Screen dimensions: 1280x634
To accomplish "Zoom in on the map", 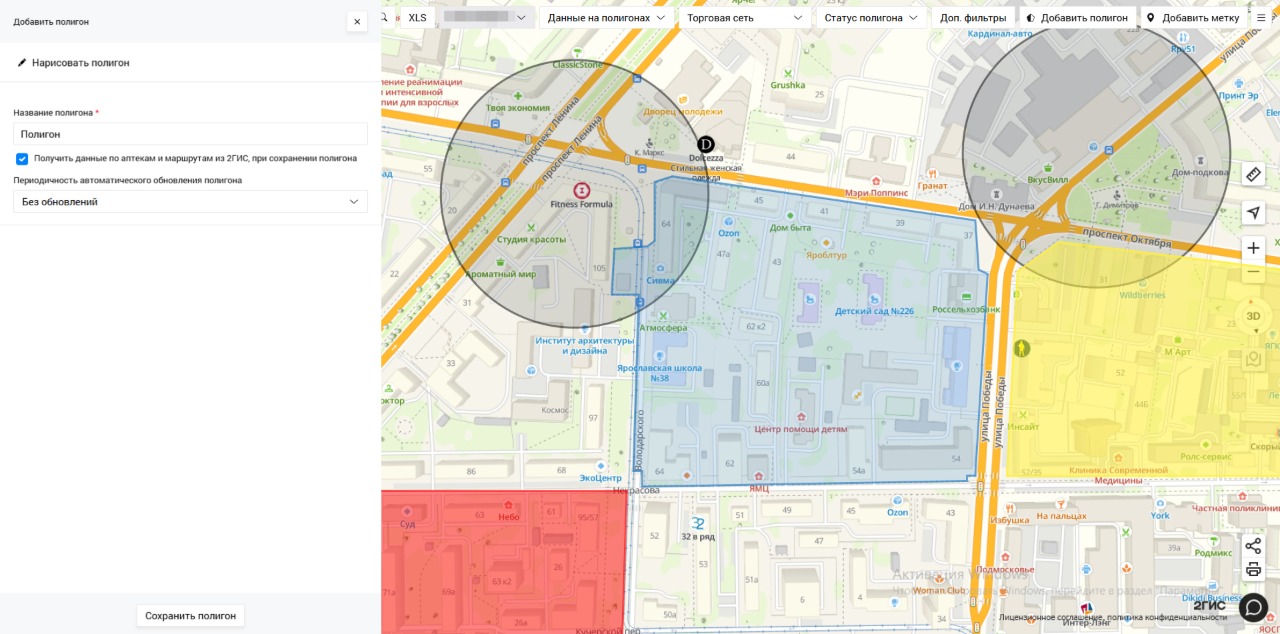I will point(1253,248).
